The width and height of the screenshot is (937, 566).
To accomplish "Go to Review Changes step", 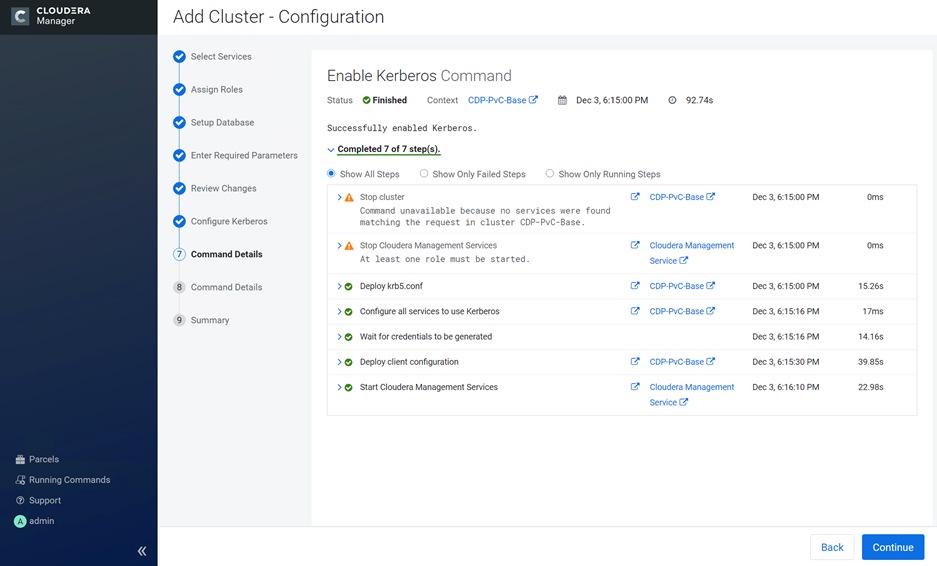I will coord(223,188).
